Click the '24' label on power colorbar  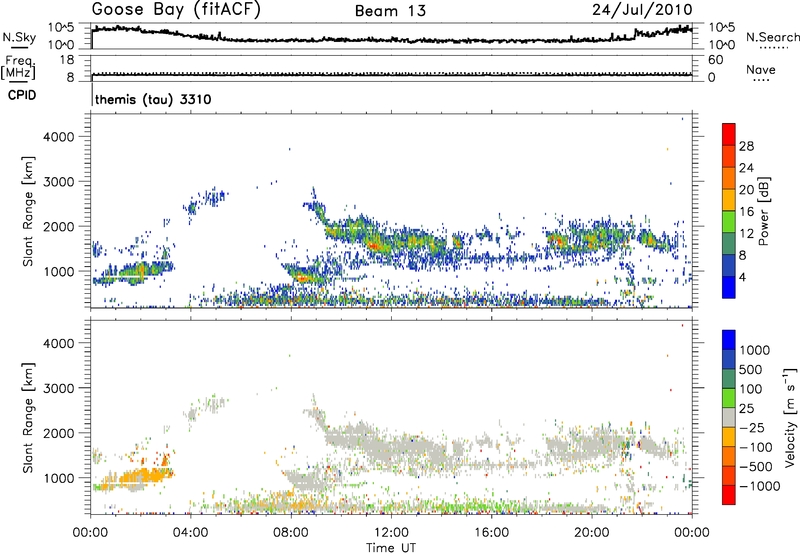click(x=746, y=168)
